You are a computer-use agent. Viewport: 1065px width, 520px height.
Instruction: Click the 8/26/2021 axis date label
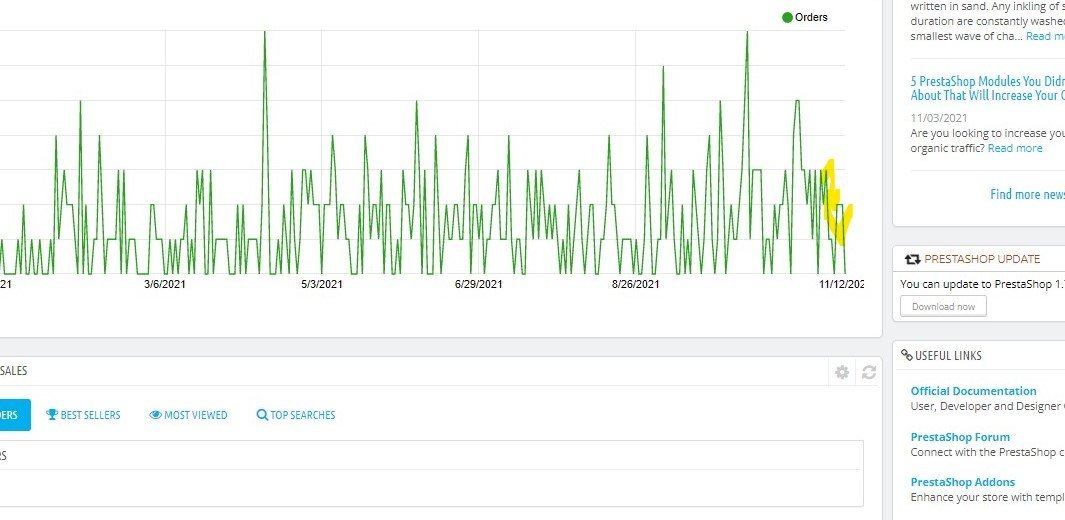click(x=636, y=284)
